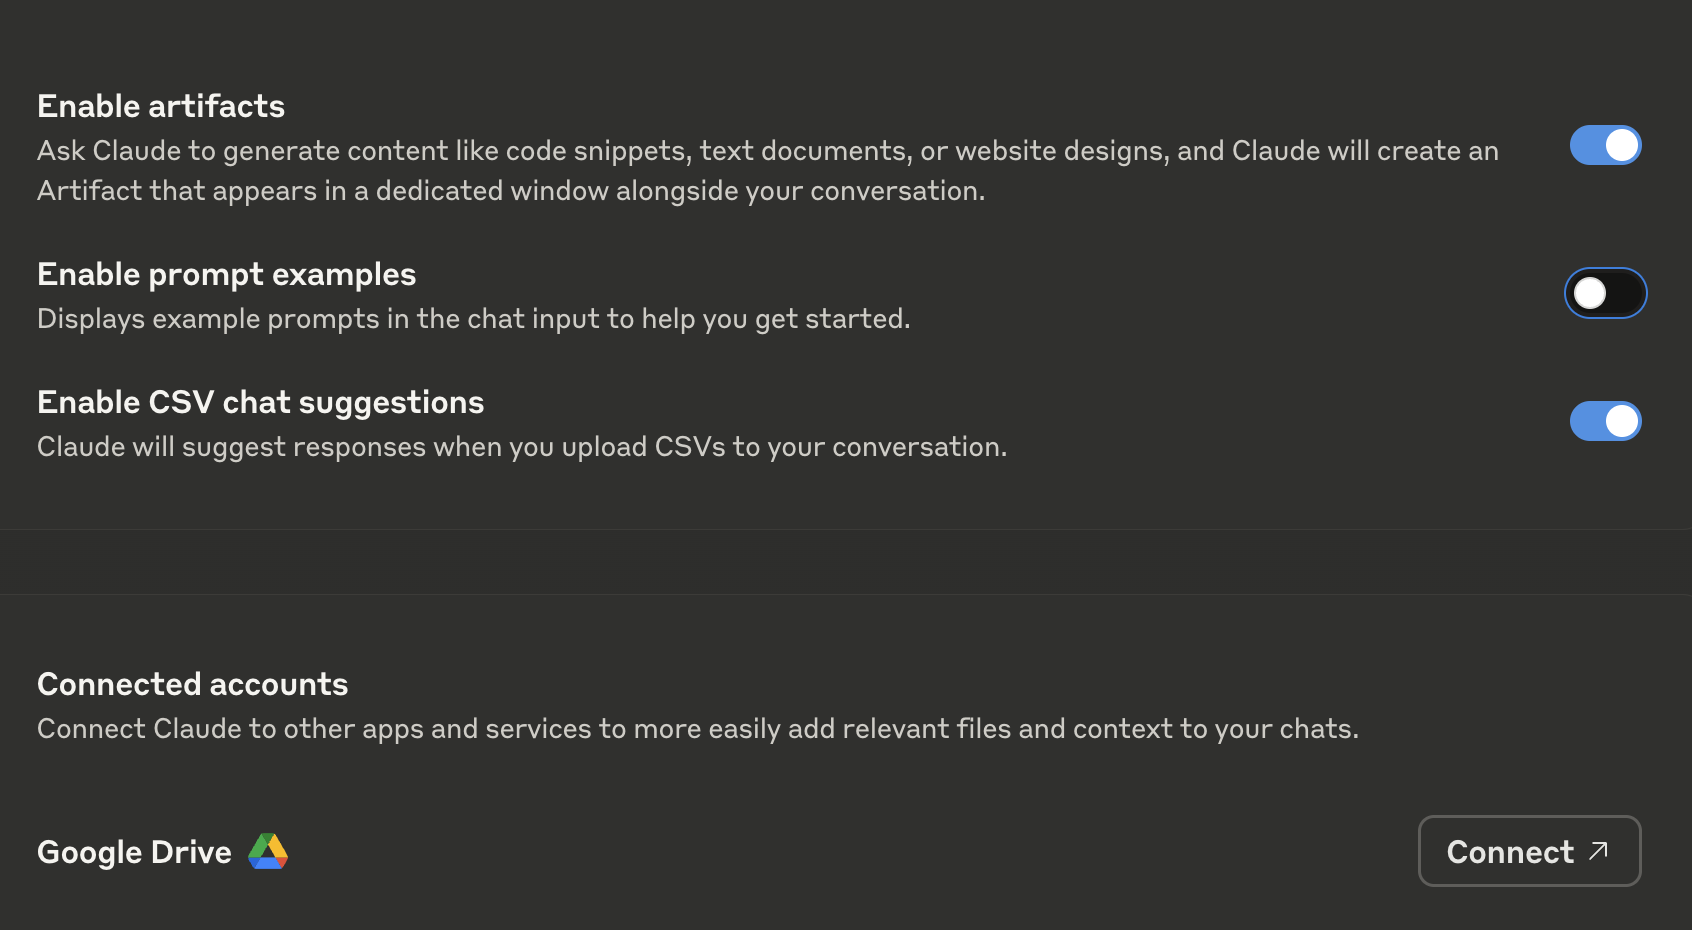Screen dimensions: 1692x930
Task: Click the "Enable CSV chat suggestions" heading
Action: (260, 402)
